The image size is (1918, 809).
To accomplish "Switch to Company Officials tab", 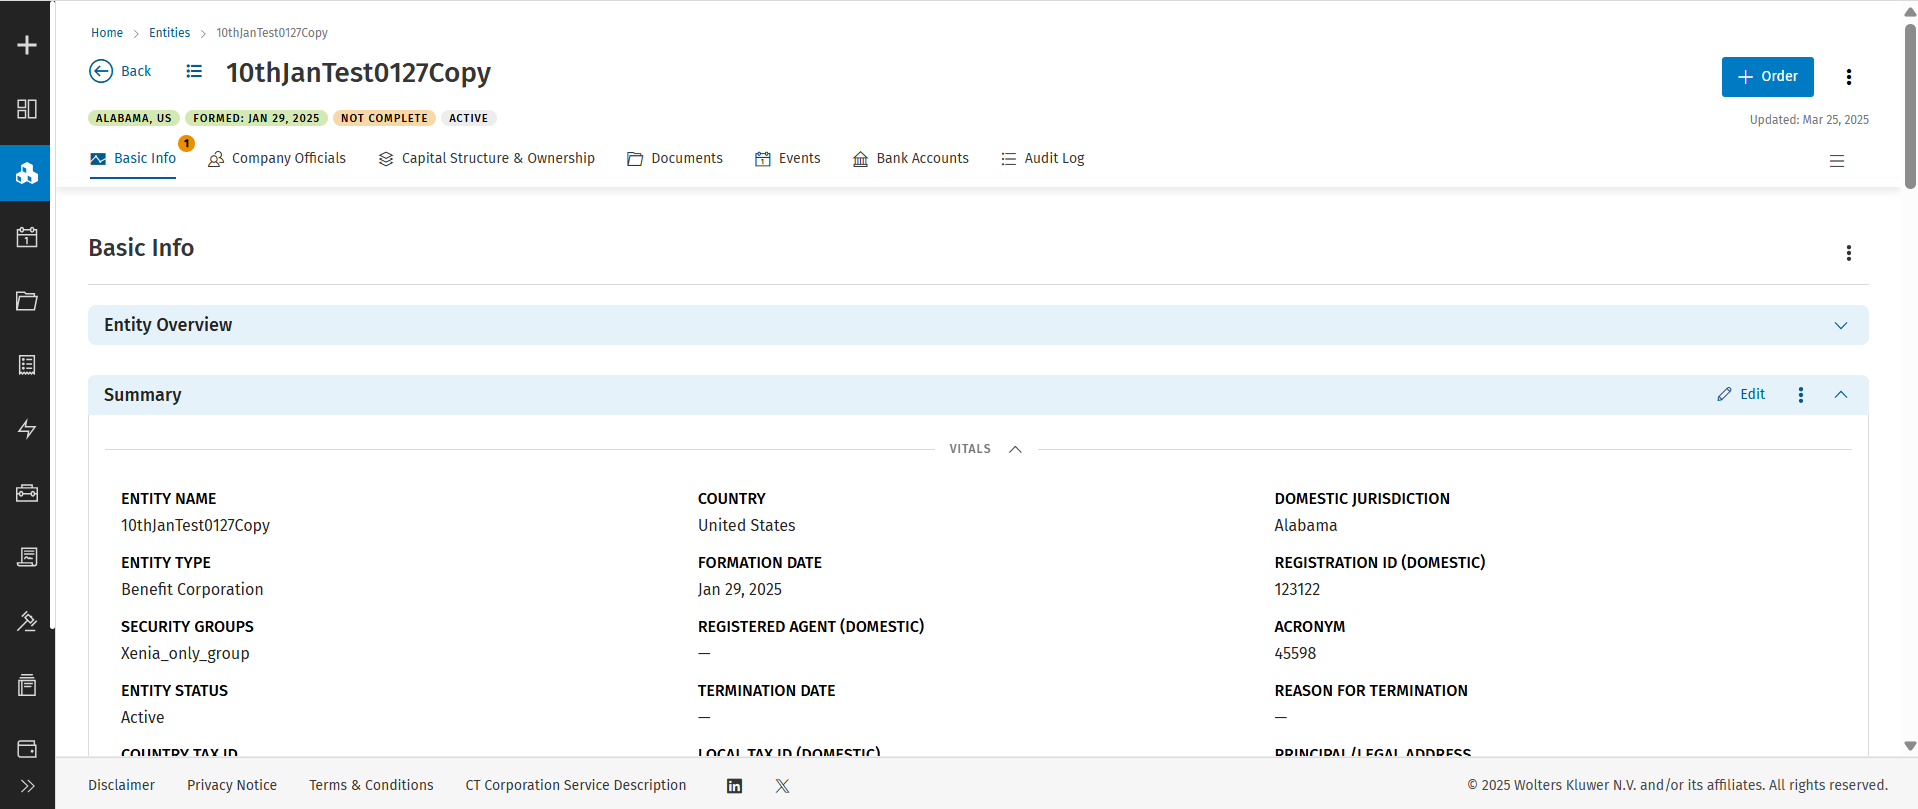I will pos(277,158).
